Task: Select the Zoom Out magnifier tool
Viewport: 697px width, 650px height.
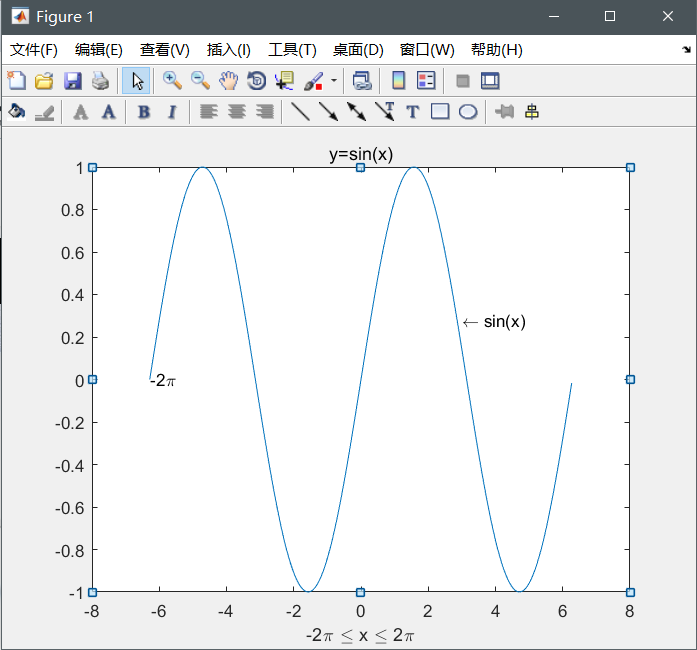Action: point(200,81)
